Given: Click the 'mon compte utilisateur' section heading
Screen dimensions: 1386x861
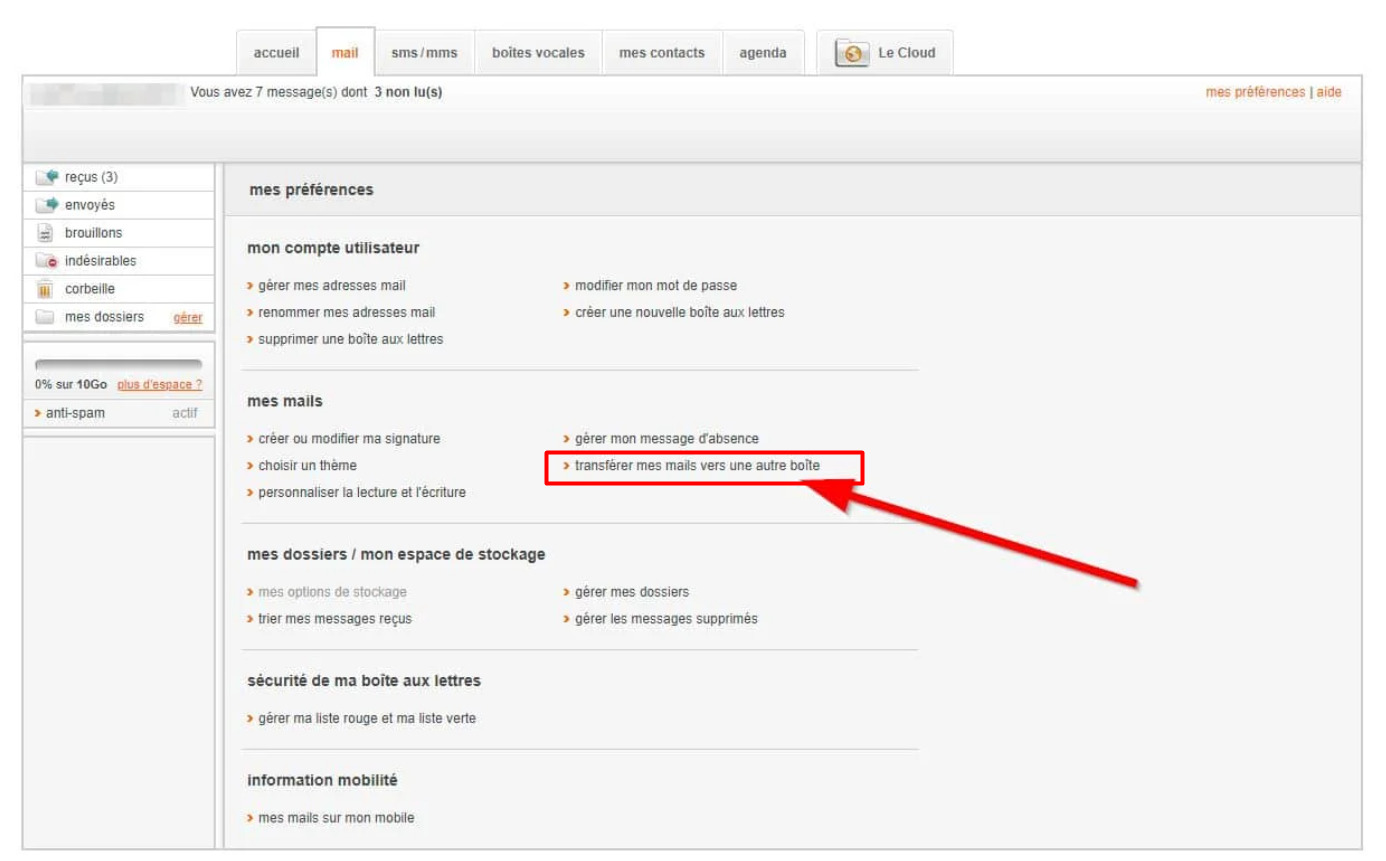Looking at the screenshot, I should (x=333, y=248).
